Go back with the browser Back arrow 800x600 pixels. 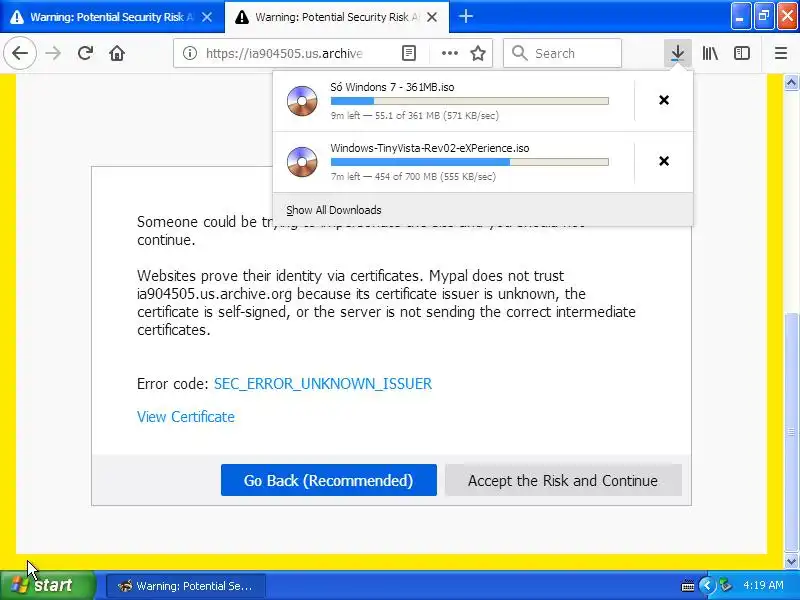(20, 53)
